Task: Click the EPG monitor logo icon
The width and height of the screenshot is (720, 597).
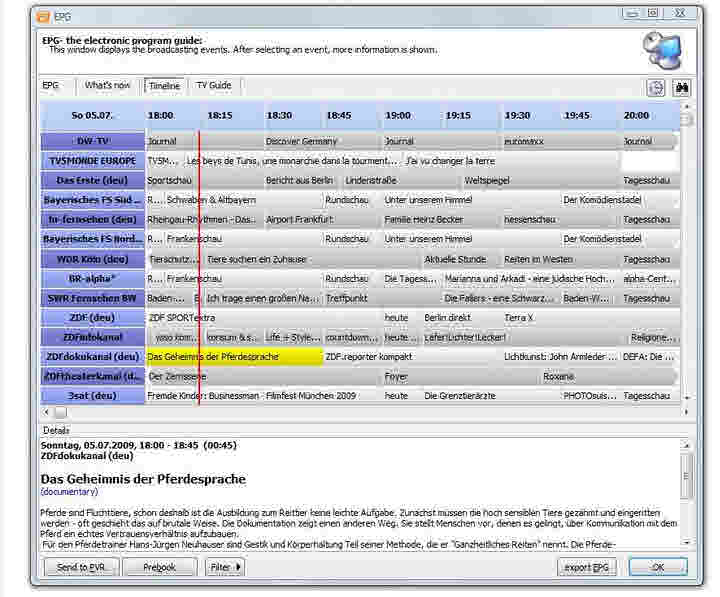Action: 661,48
